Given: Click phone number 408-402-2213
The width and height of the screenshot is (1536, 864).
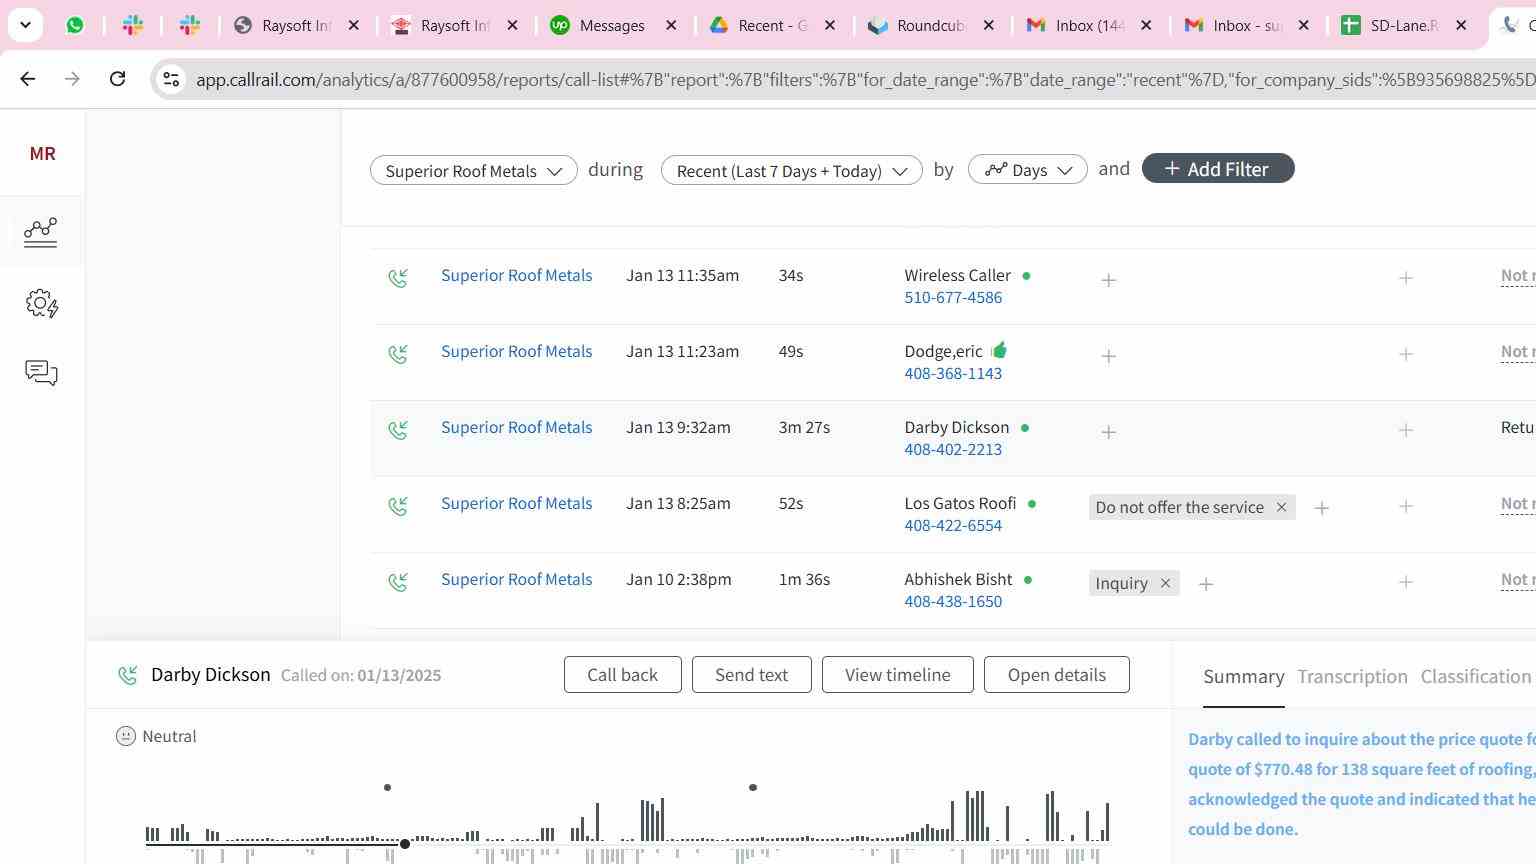Looking at the screenshot, I should 953,449.
